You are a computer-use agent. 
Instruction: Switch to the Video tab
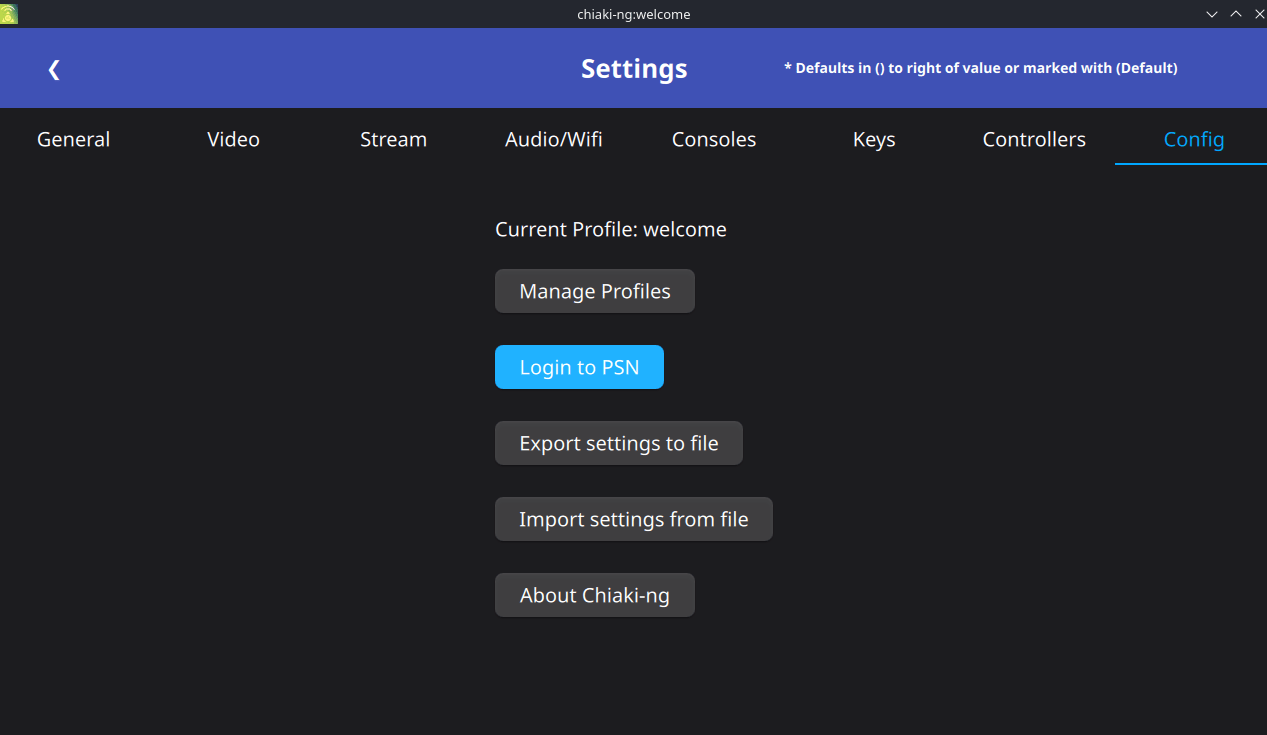pyautogui.click(x=234, y=140)
